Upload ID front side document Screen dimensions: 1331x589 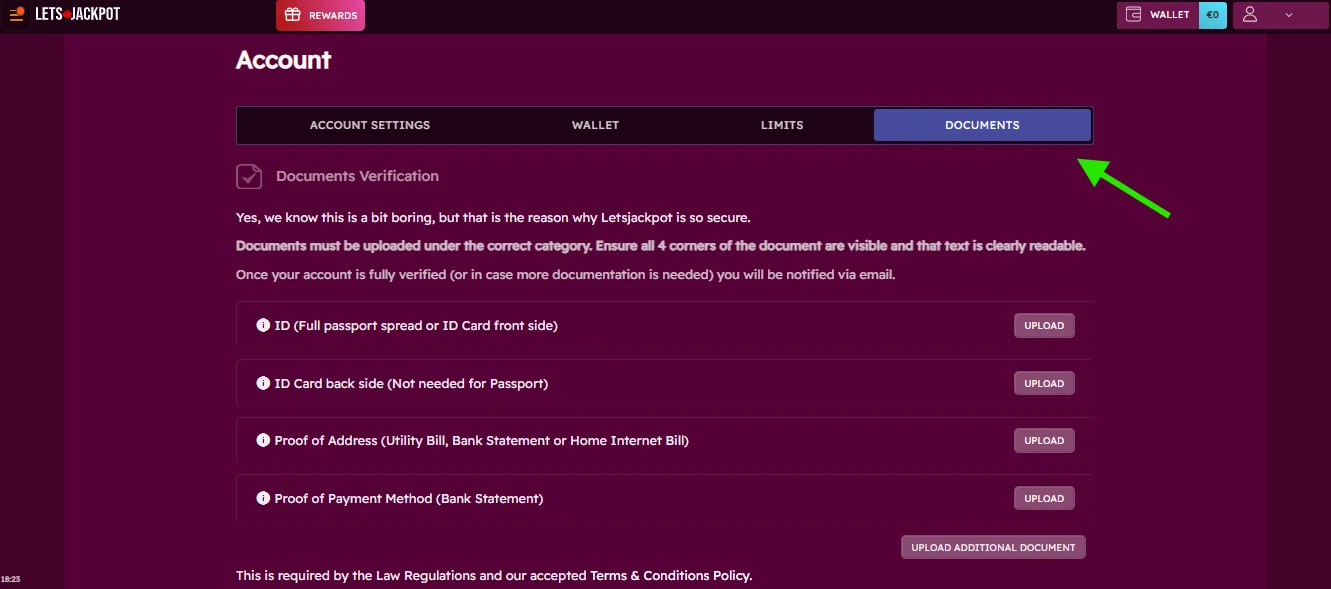[x=1044, y=326]
